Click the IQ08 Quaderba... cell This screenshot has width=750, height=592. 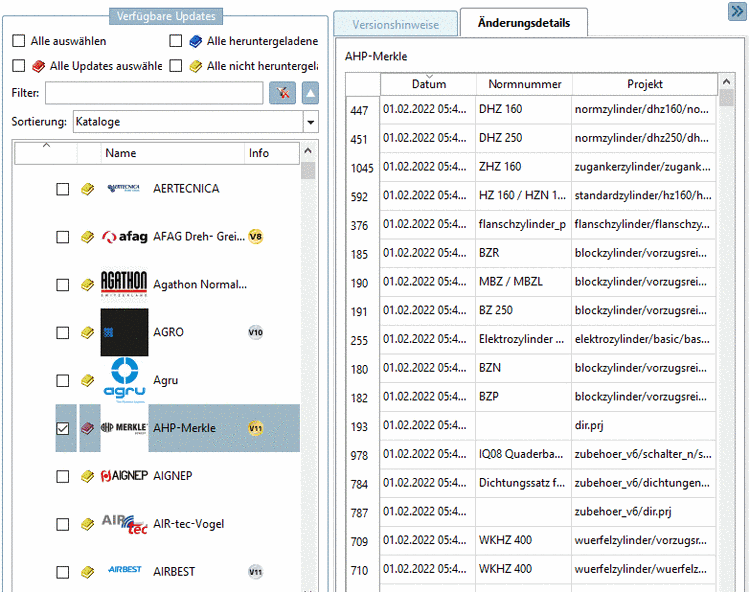(523, 454)
